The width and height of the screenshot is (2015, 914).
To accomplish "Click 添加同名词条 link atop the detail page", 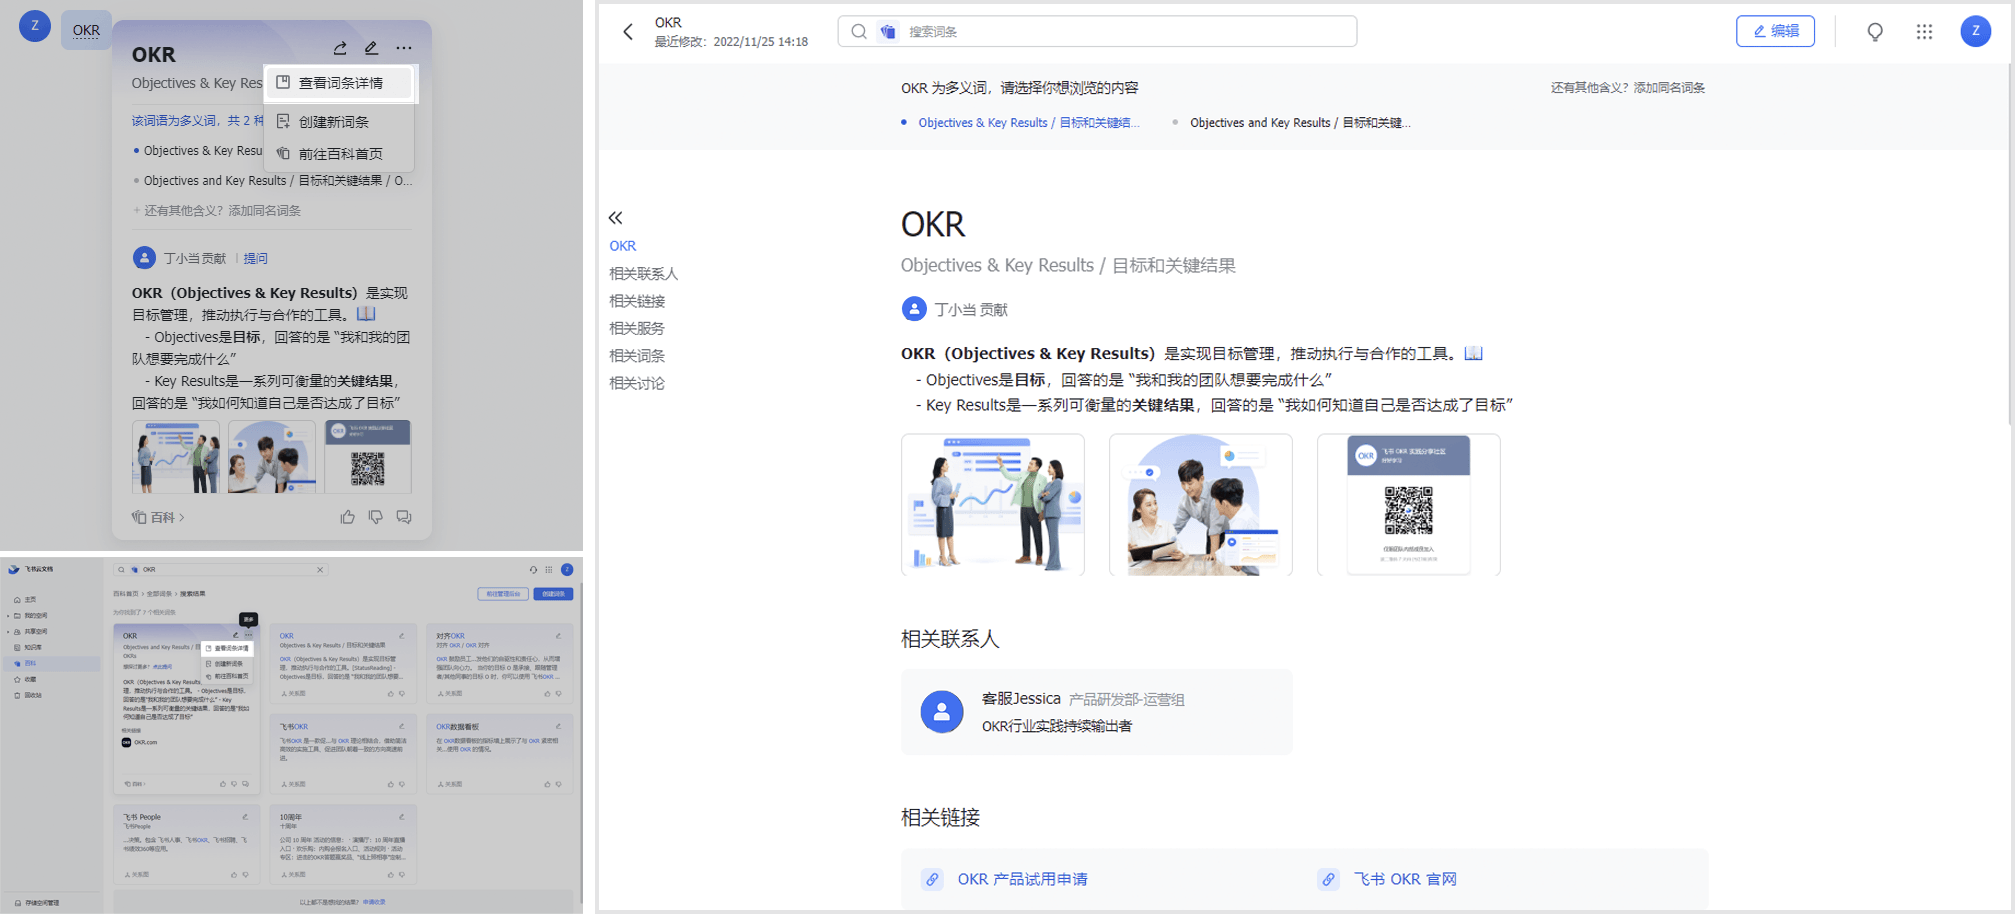I will 1669,88.
